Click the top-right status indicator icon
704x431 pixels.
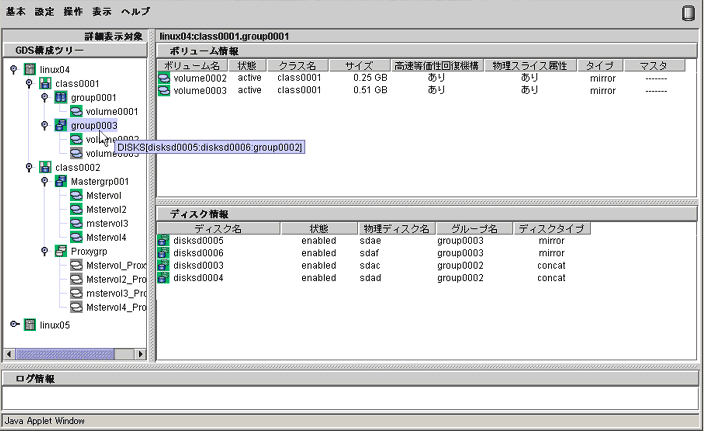(x=688, y=13)
